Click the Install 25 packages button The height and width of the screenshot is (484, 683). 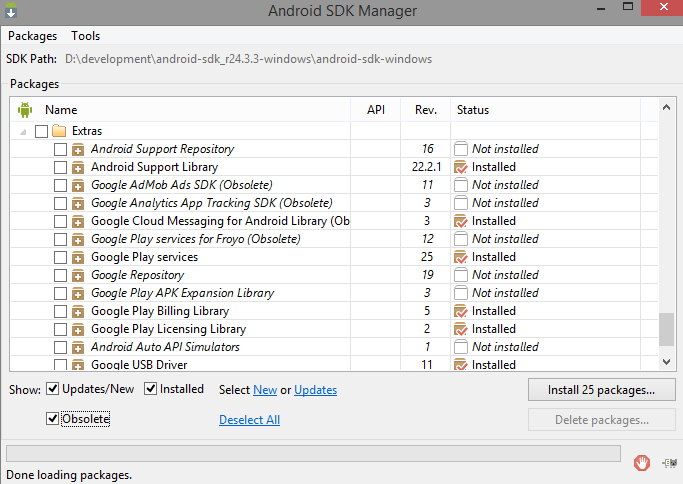[602, 390]
